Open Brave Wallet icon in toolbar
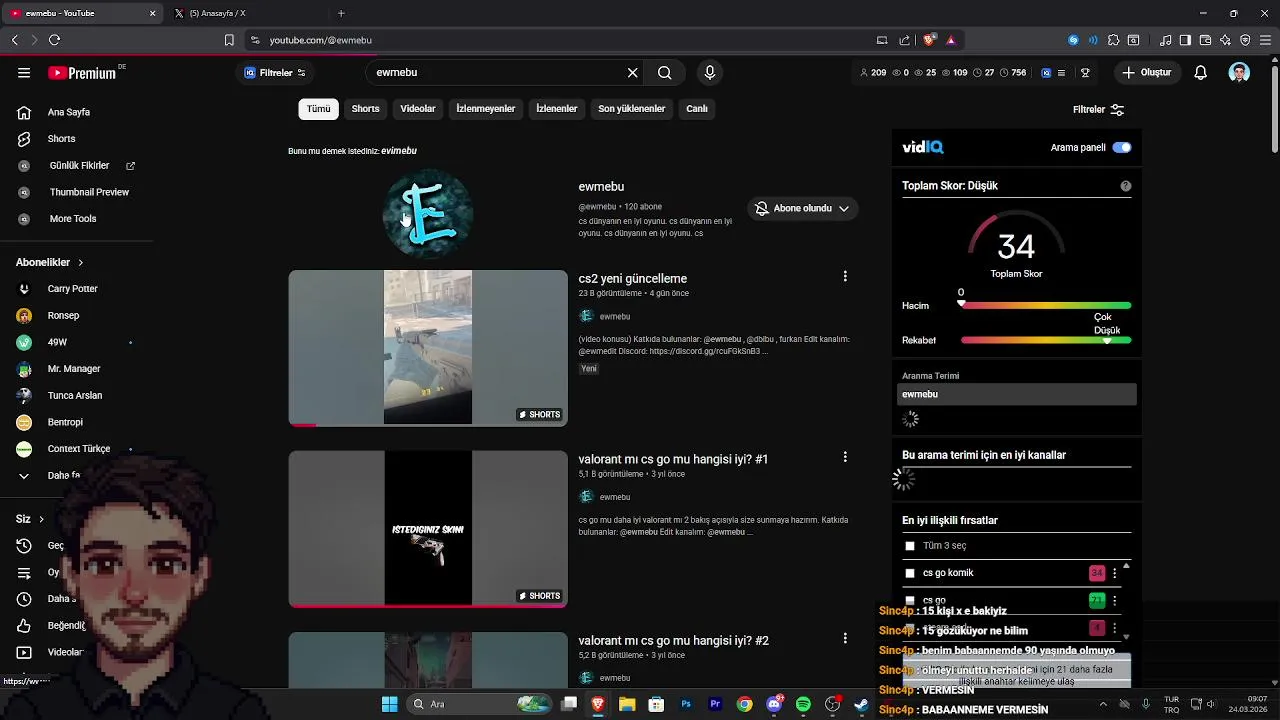Screen dimensions: 1280x720 click(x=1205, y=40)
